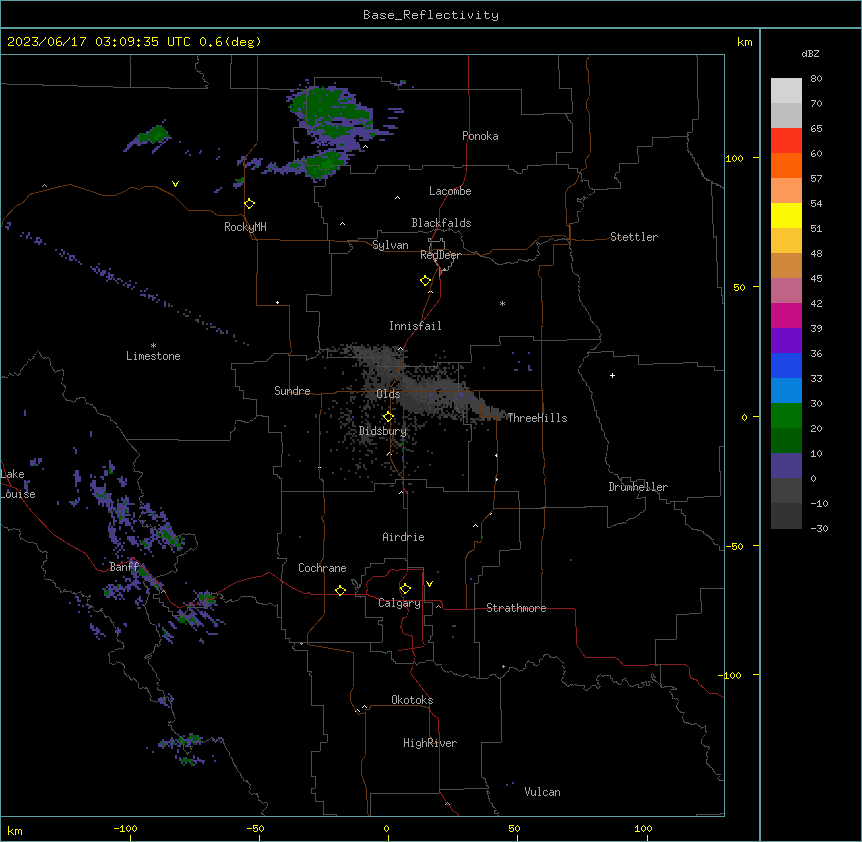Pick the orange 60-57 dBZ legend swatch
Image resolution: width=862 pixels, height=842 pixels.
(x=786, y=165)
